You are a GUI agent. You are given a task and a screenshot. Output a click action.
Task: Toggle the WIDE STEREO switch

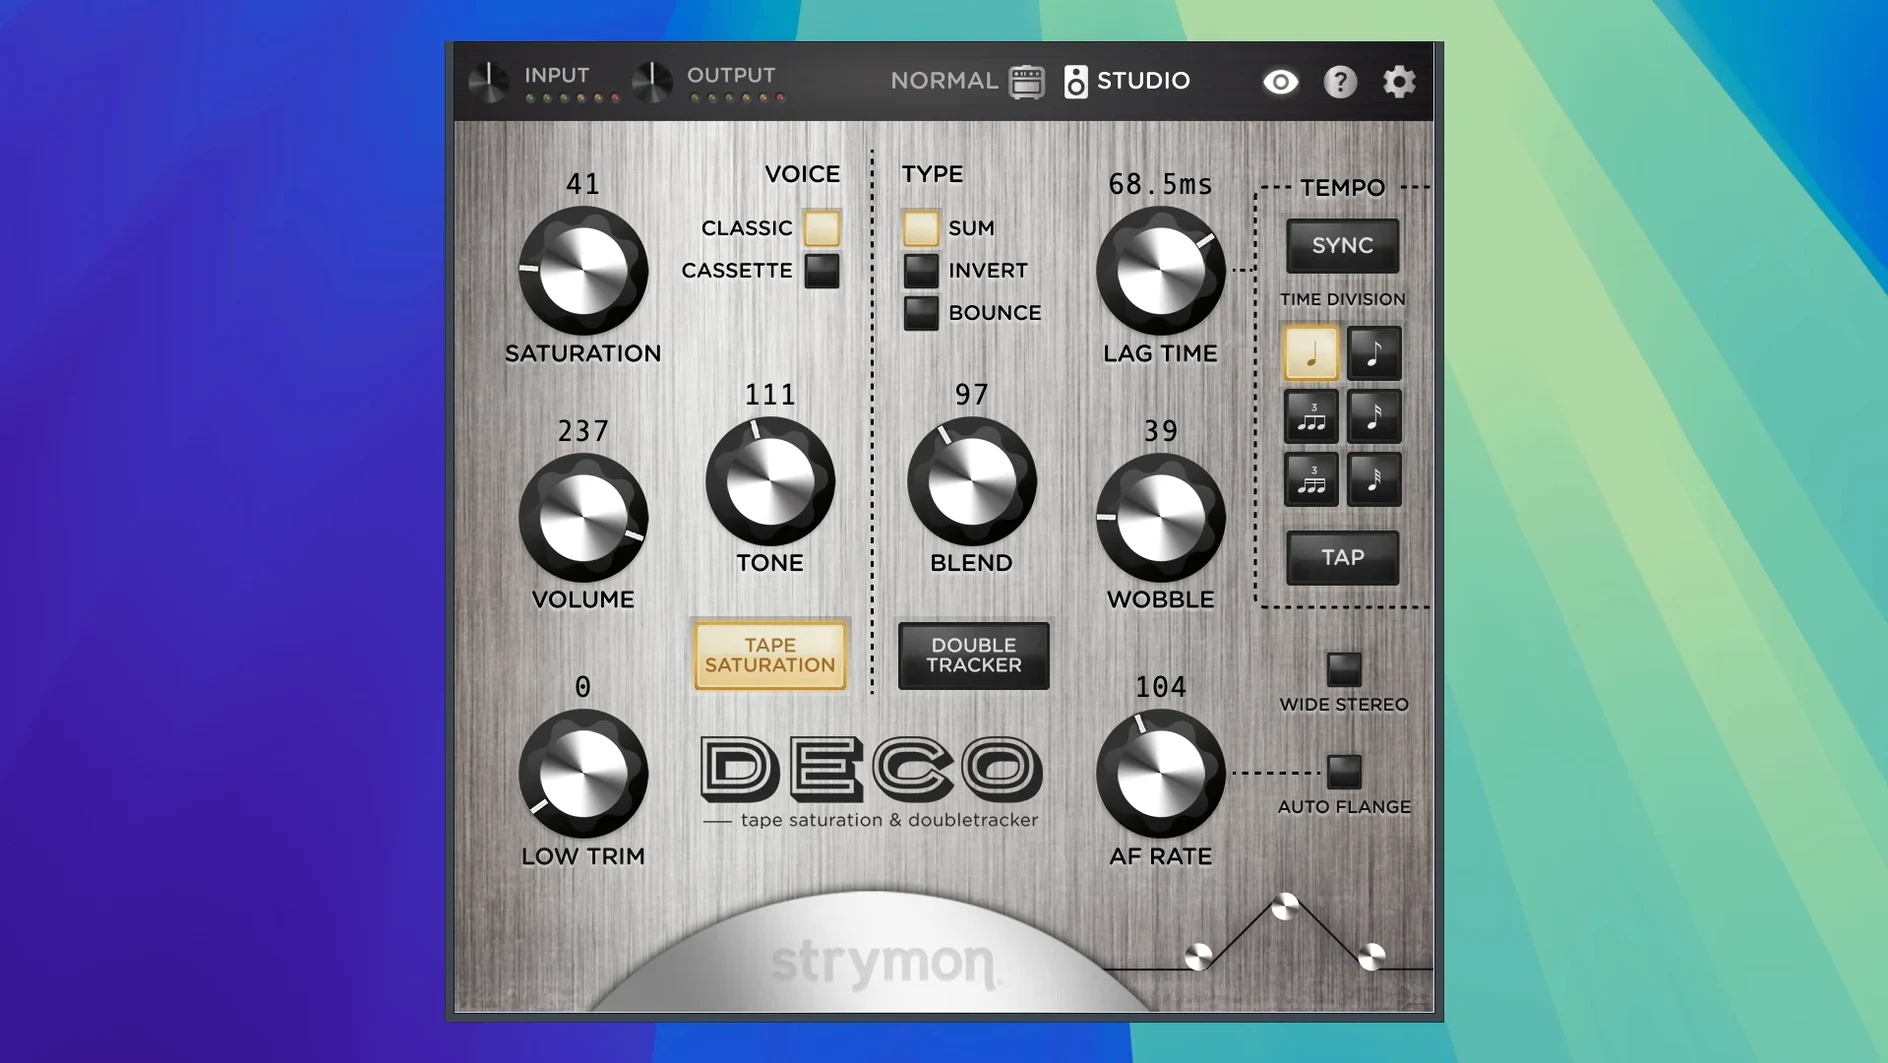1344,669
